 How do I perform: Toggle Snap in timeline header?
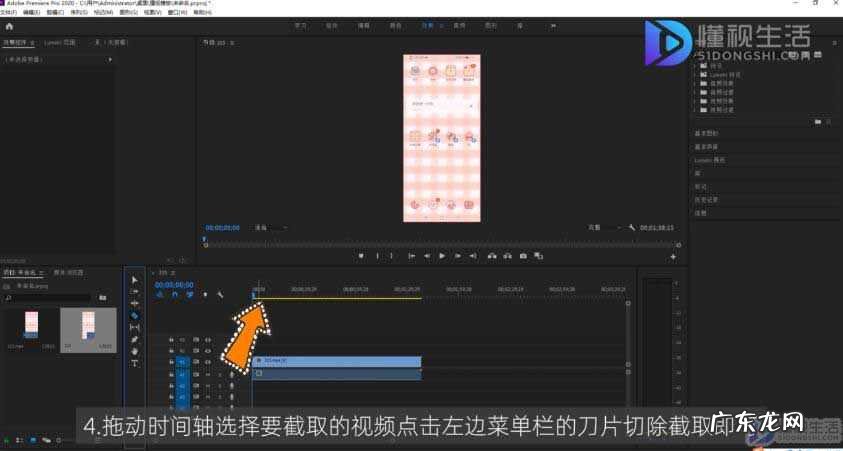175,295
